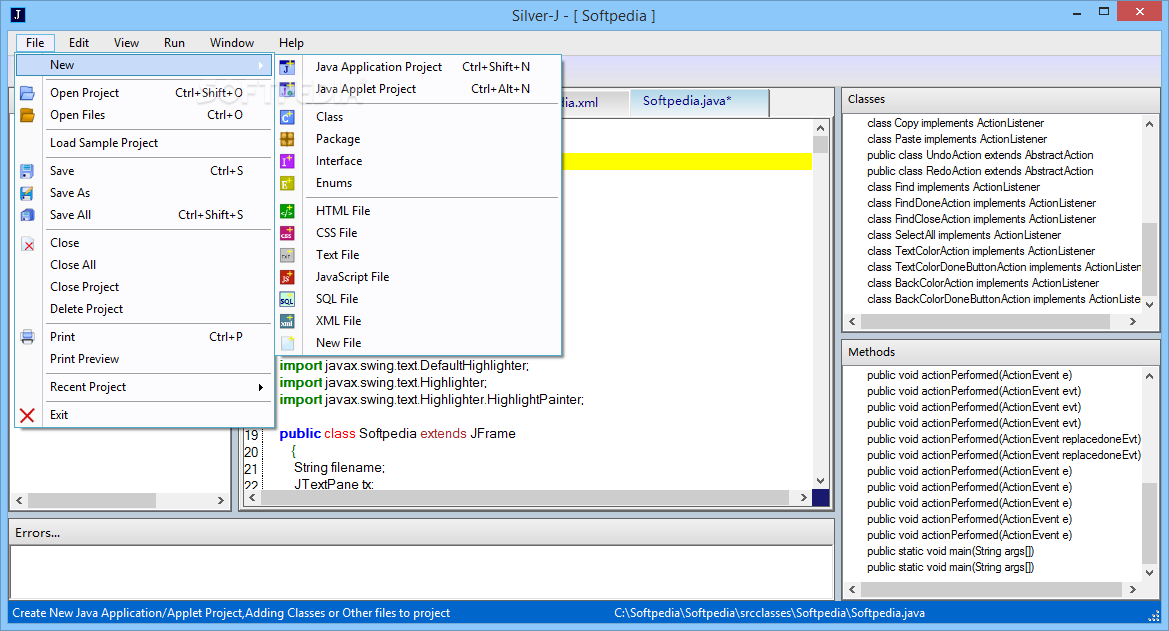This screenshot has width=1169, height=631.
Task: Open the Window menu
Action: (x=231, y=43)
